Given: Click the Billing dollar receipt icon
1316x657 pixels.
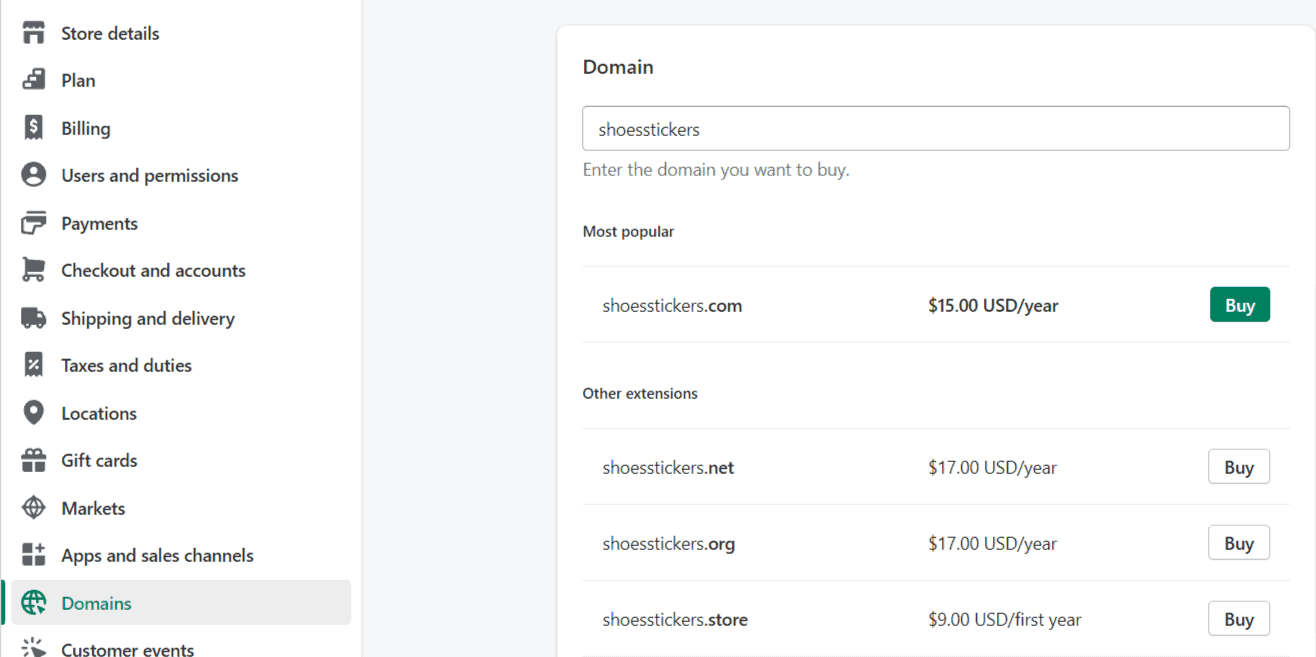Looking at the screenshot, I should pyautogui.click(x=34, y=128).
